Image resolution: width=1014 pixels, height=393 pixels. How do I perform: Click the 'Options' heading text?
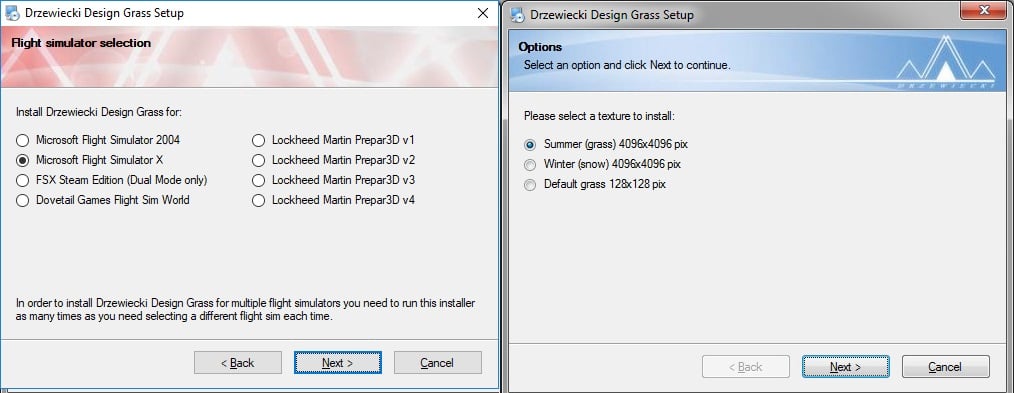[540, 47]
